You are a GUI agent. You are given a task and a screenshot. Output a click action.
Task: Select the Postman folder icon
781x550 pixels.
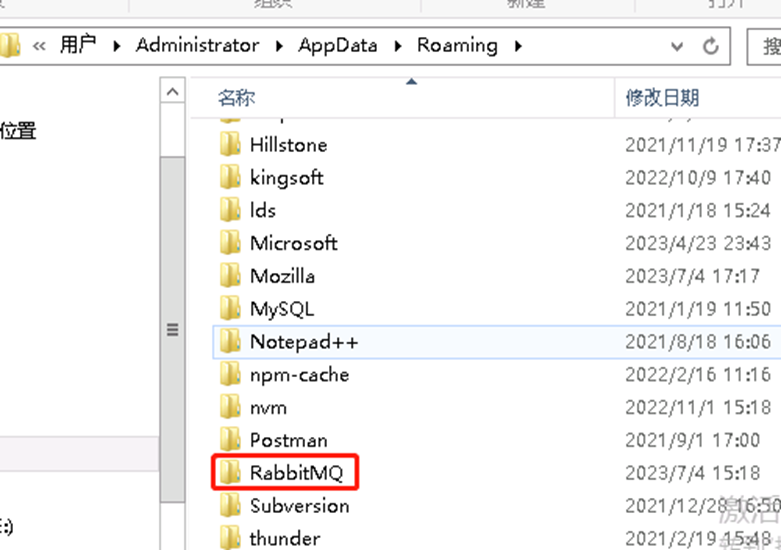click(x=231, y=440)
